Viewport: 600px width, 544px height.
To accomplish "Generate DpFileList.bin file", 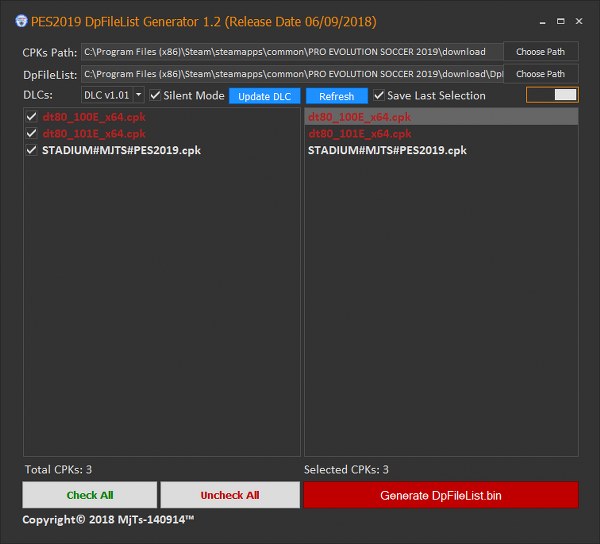I will 441,495.
